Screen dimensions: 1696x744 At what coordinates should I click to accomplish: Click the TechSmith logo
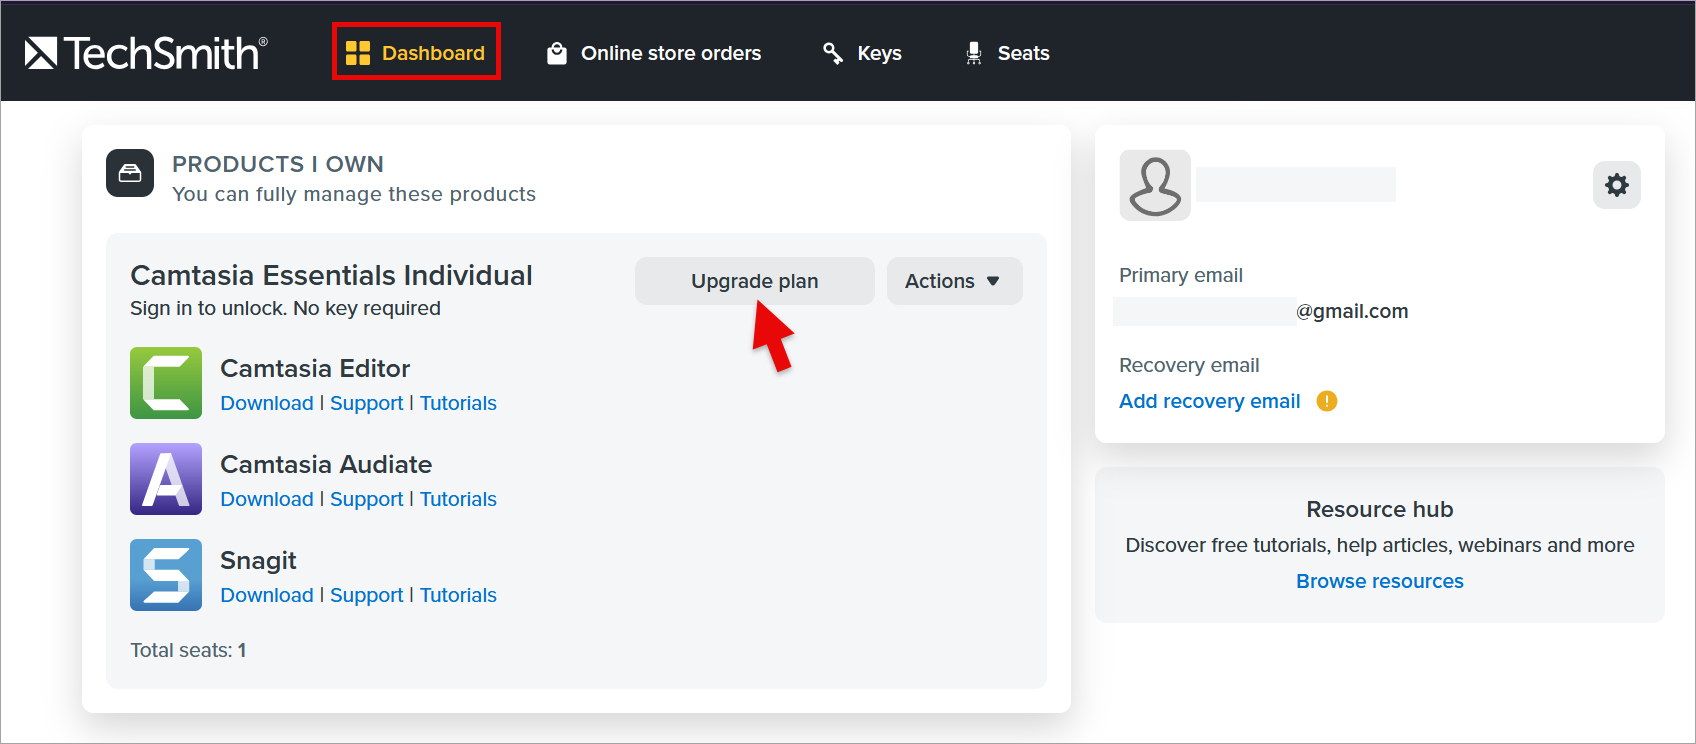pyautogui.click(x=146, y=53)
